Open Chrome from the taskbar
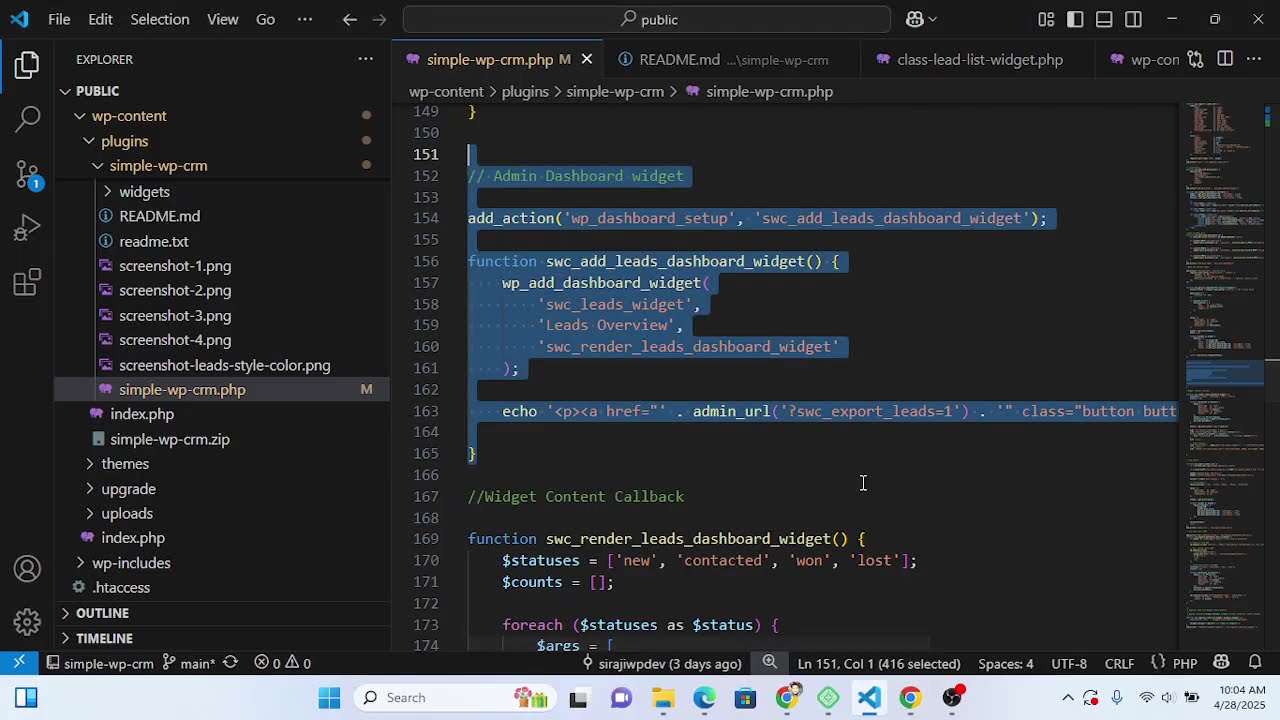 (x=910, y=698)
